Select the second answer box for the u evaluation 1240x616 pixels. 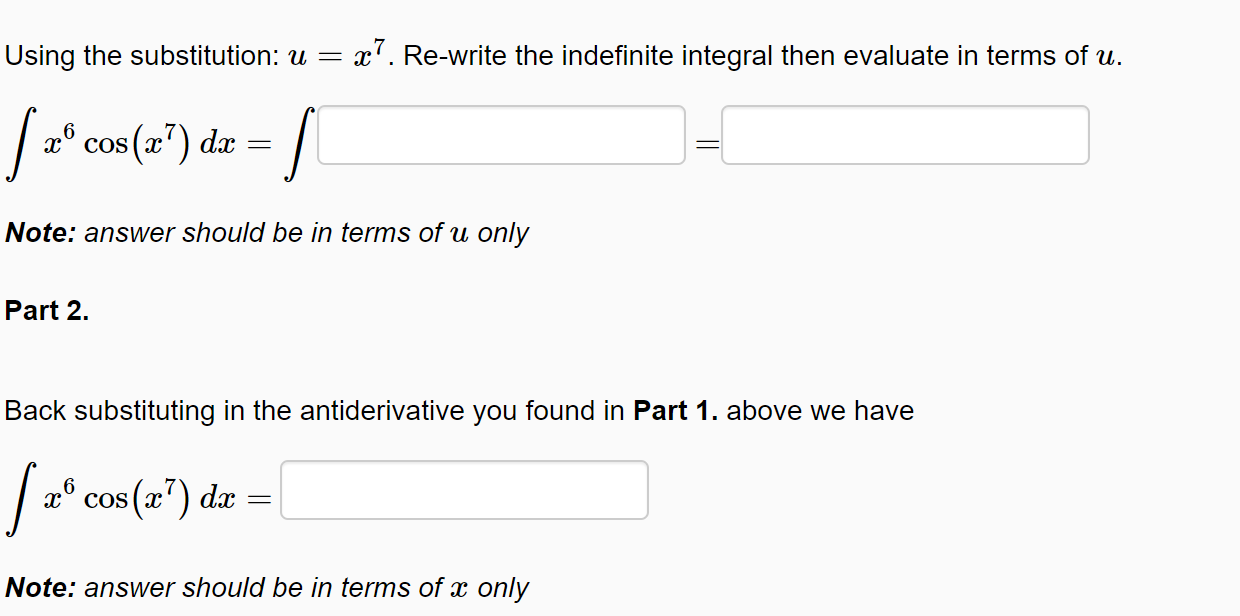pyautogui.click(x=905, y=135)
